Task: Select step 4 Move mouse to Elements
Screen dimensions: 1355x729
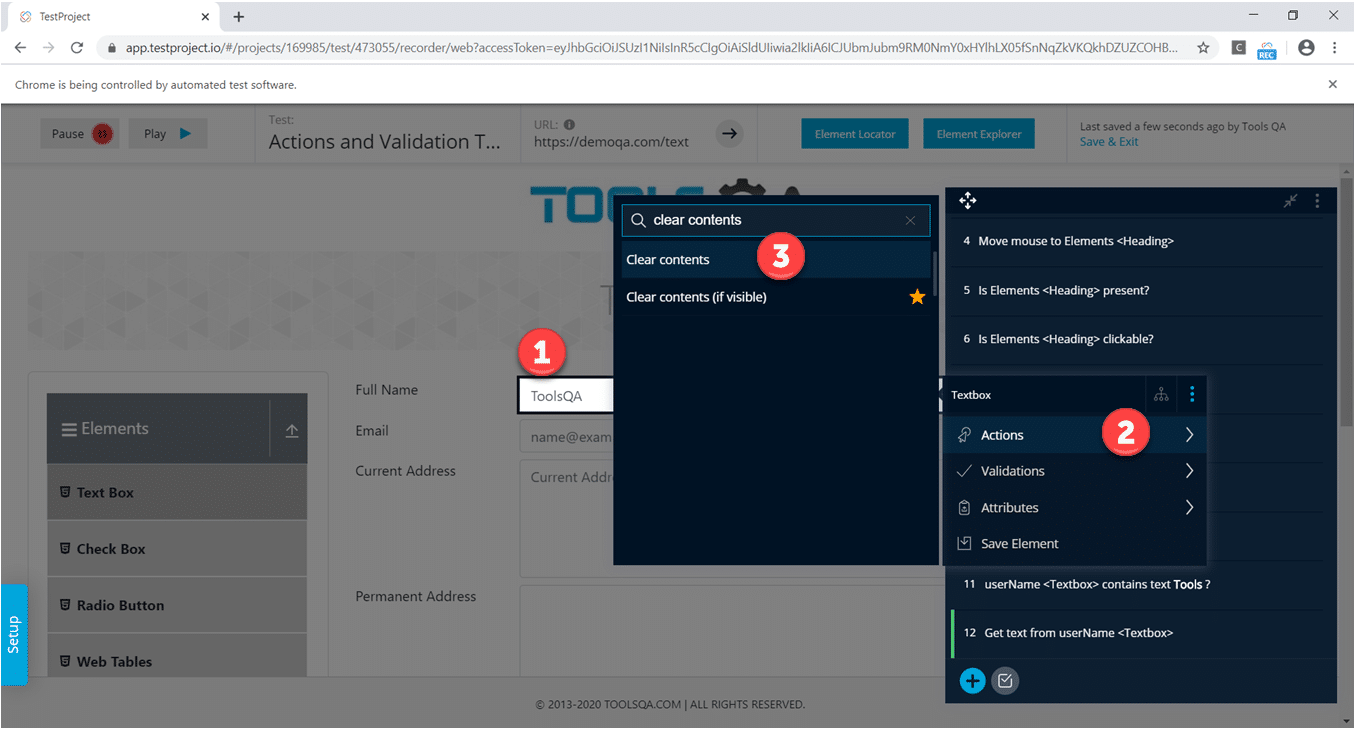Action: (x=1135, y=241)
